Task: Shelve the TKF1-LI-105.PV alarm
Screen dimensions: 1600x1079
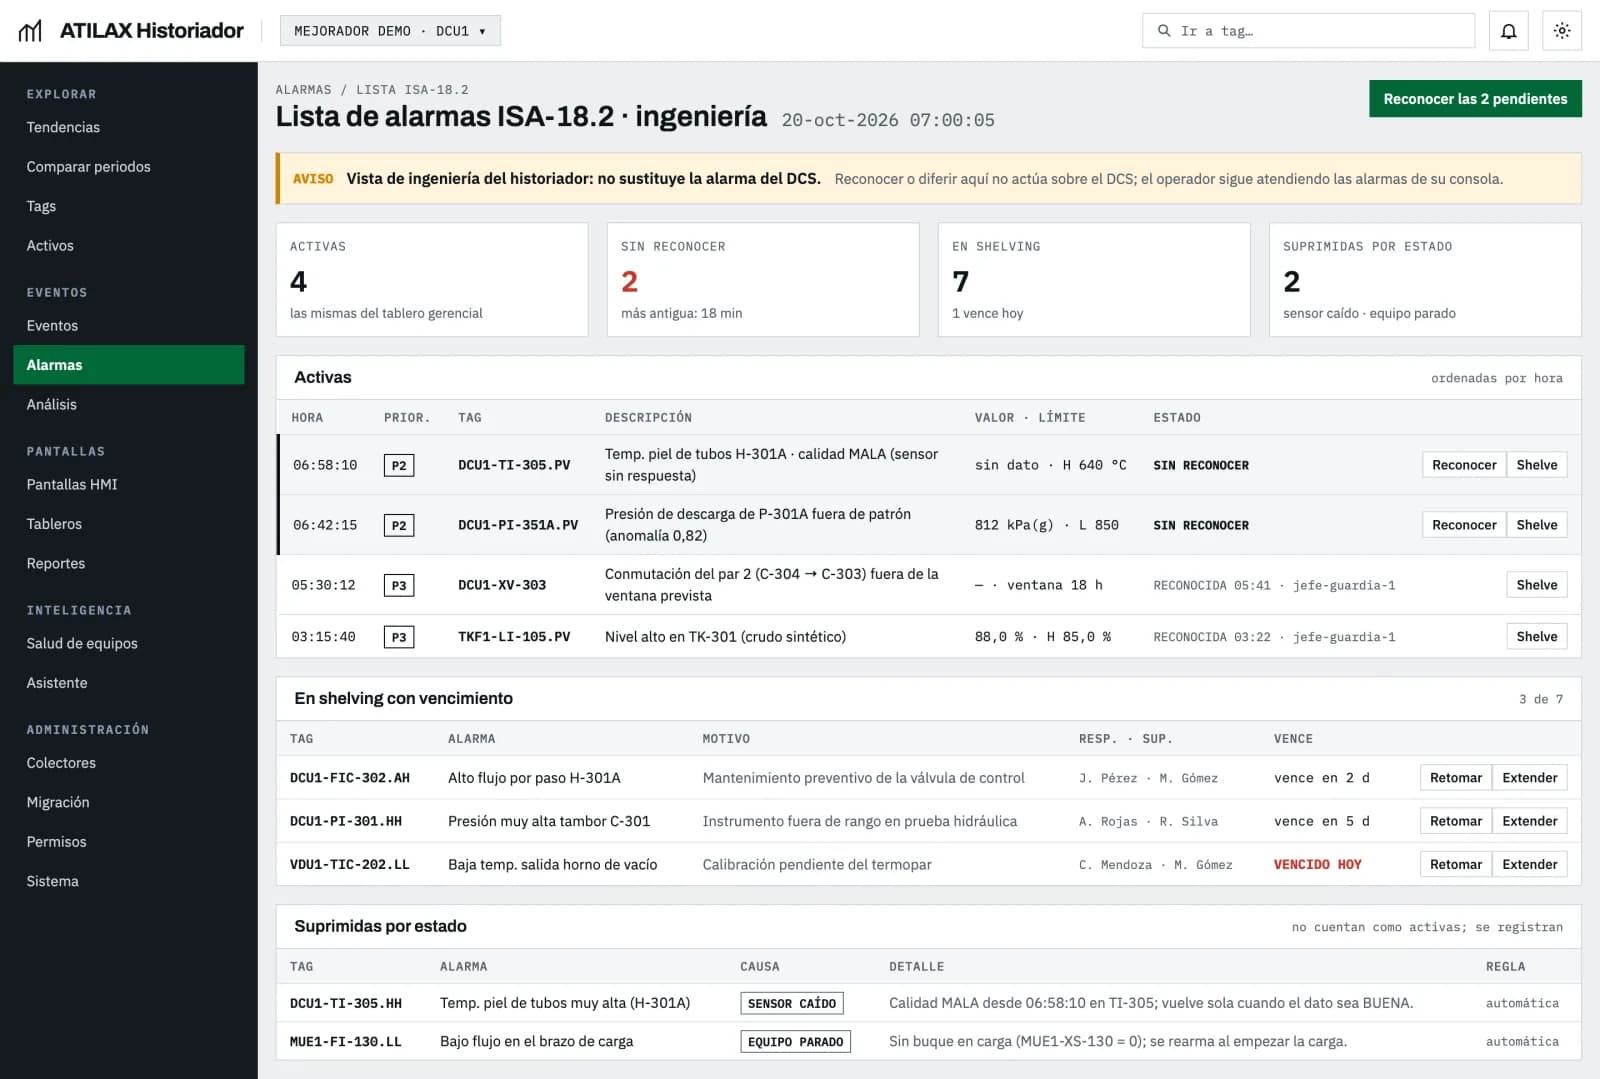Action: click(x=1537, y=637)
